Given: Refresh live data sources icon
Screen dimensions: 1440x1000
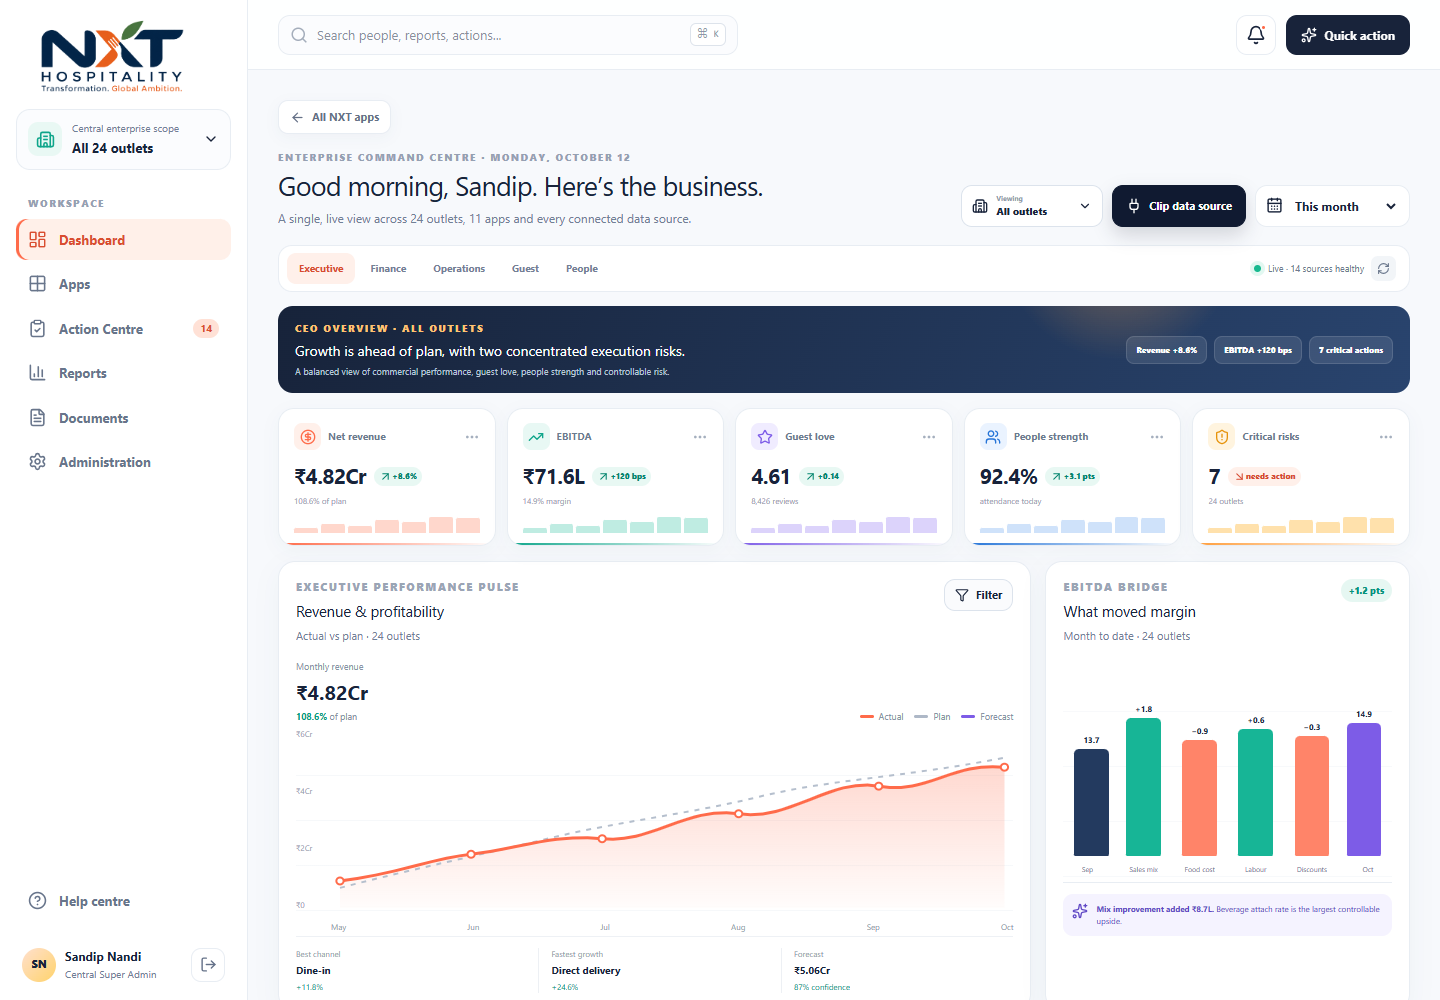Looking at the screenshot, I should click(1383, 268).
